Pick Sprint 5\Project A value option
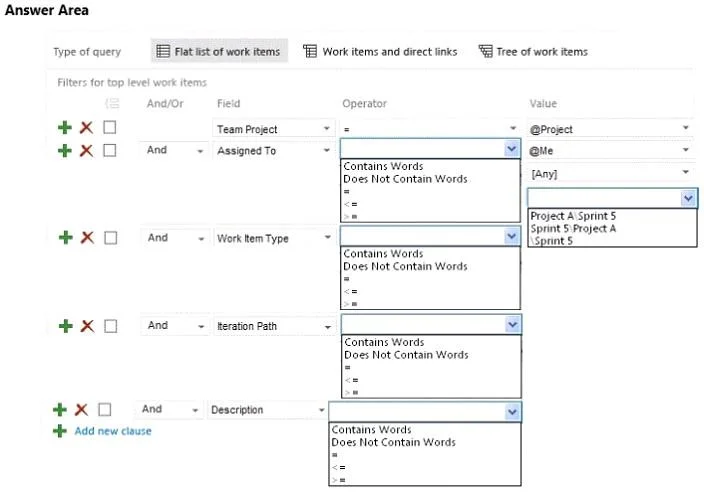Viewport: 704px width, 492px height. [573, 228]
